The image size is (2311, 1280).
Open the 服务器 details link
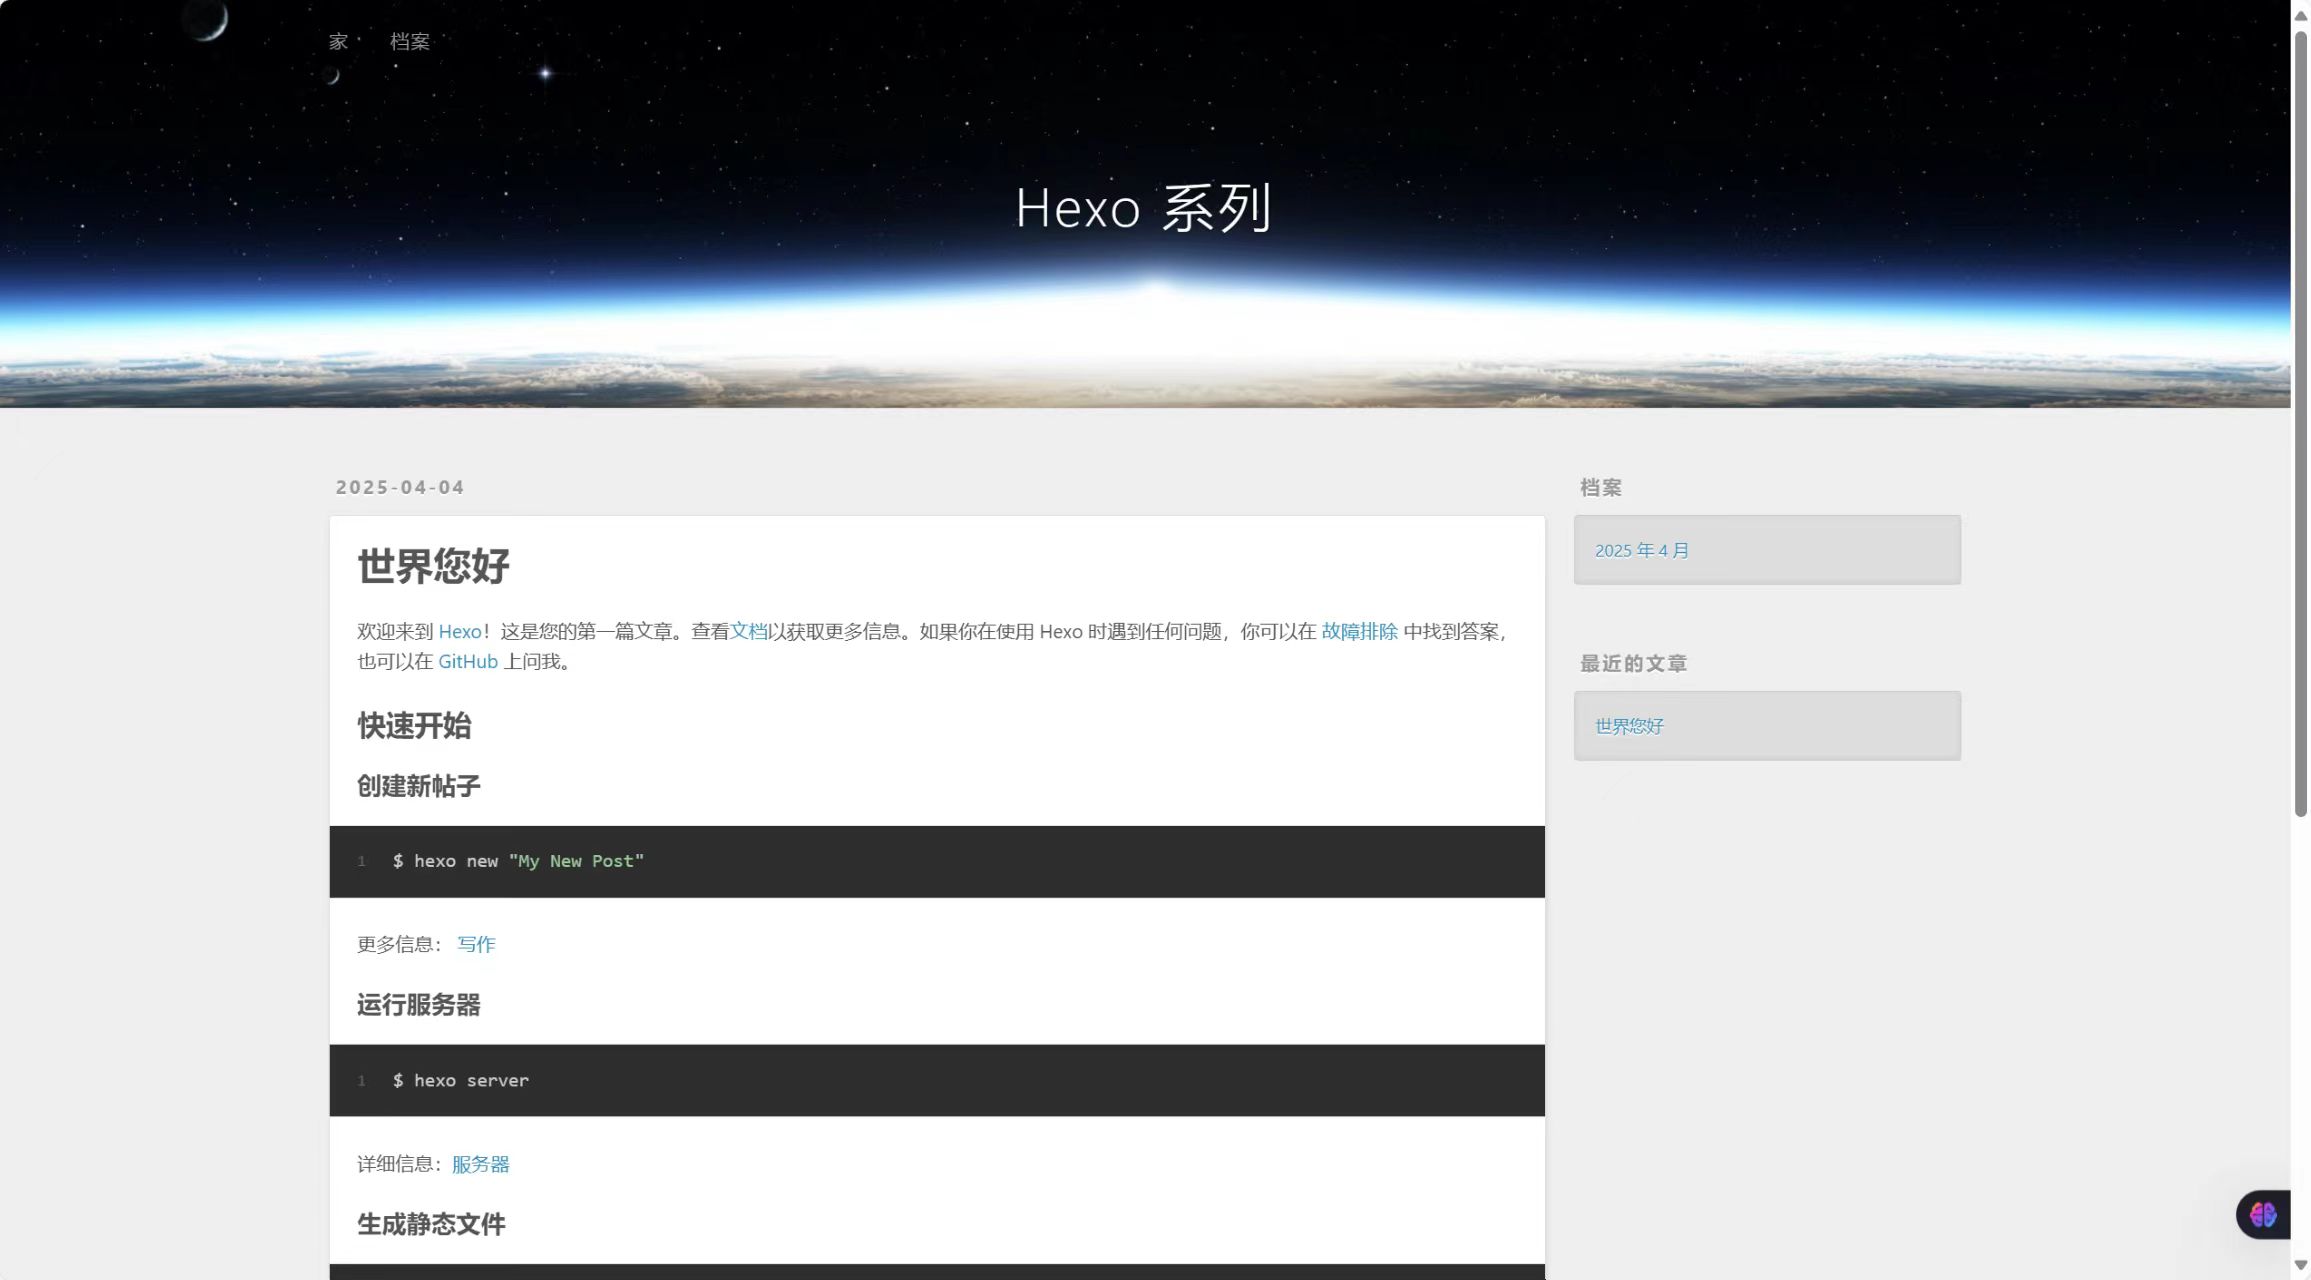pyautogui.click(x=481, y=1165)
